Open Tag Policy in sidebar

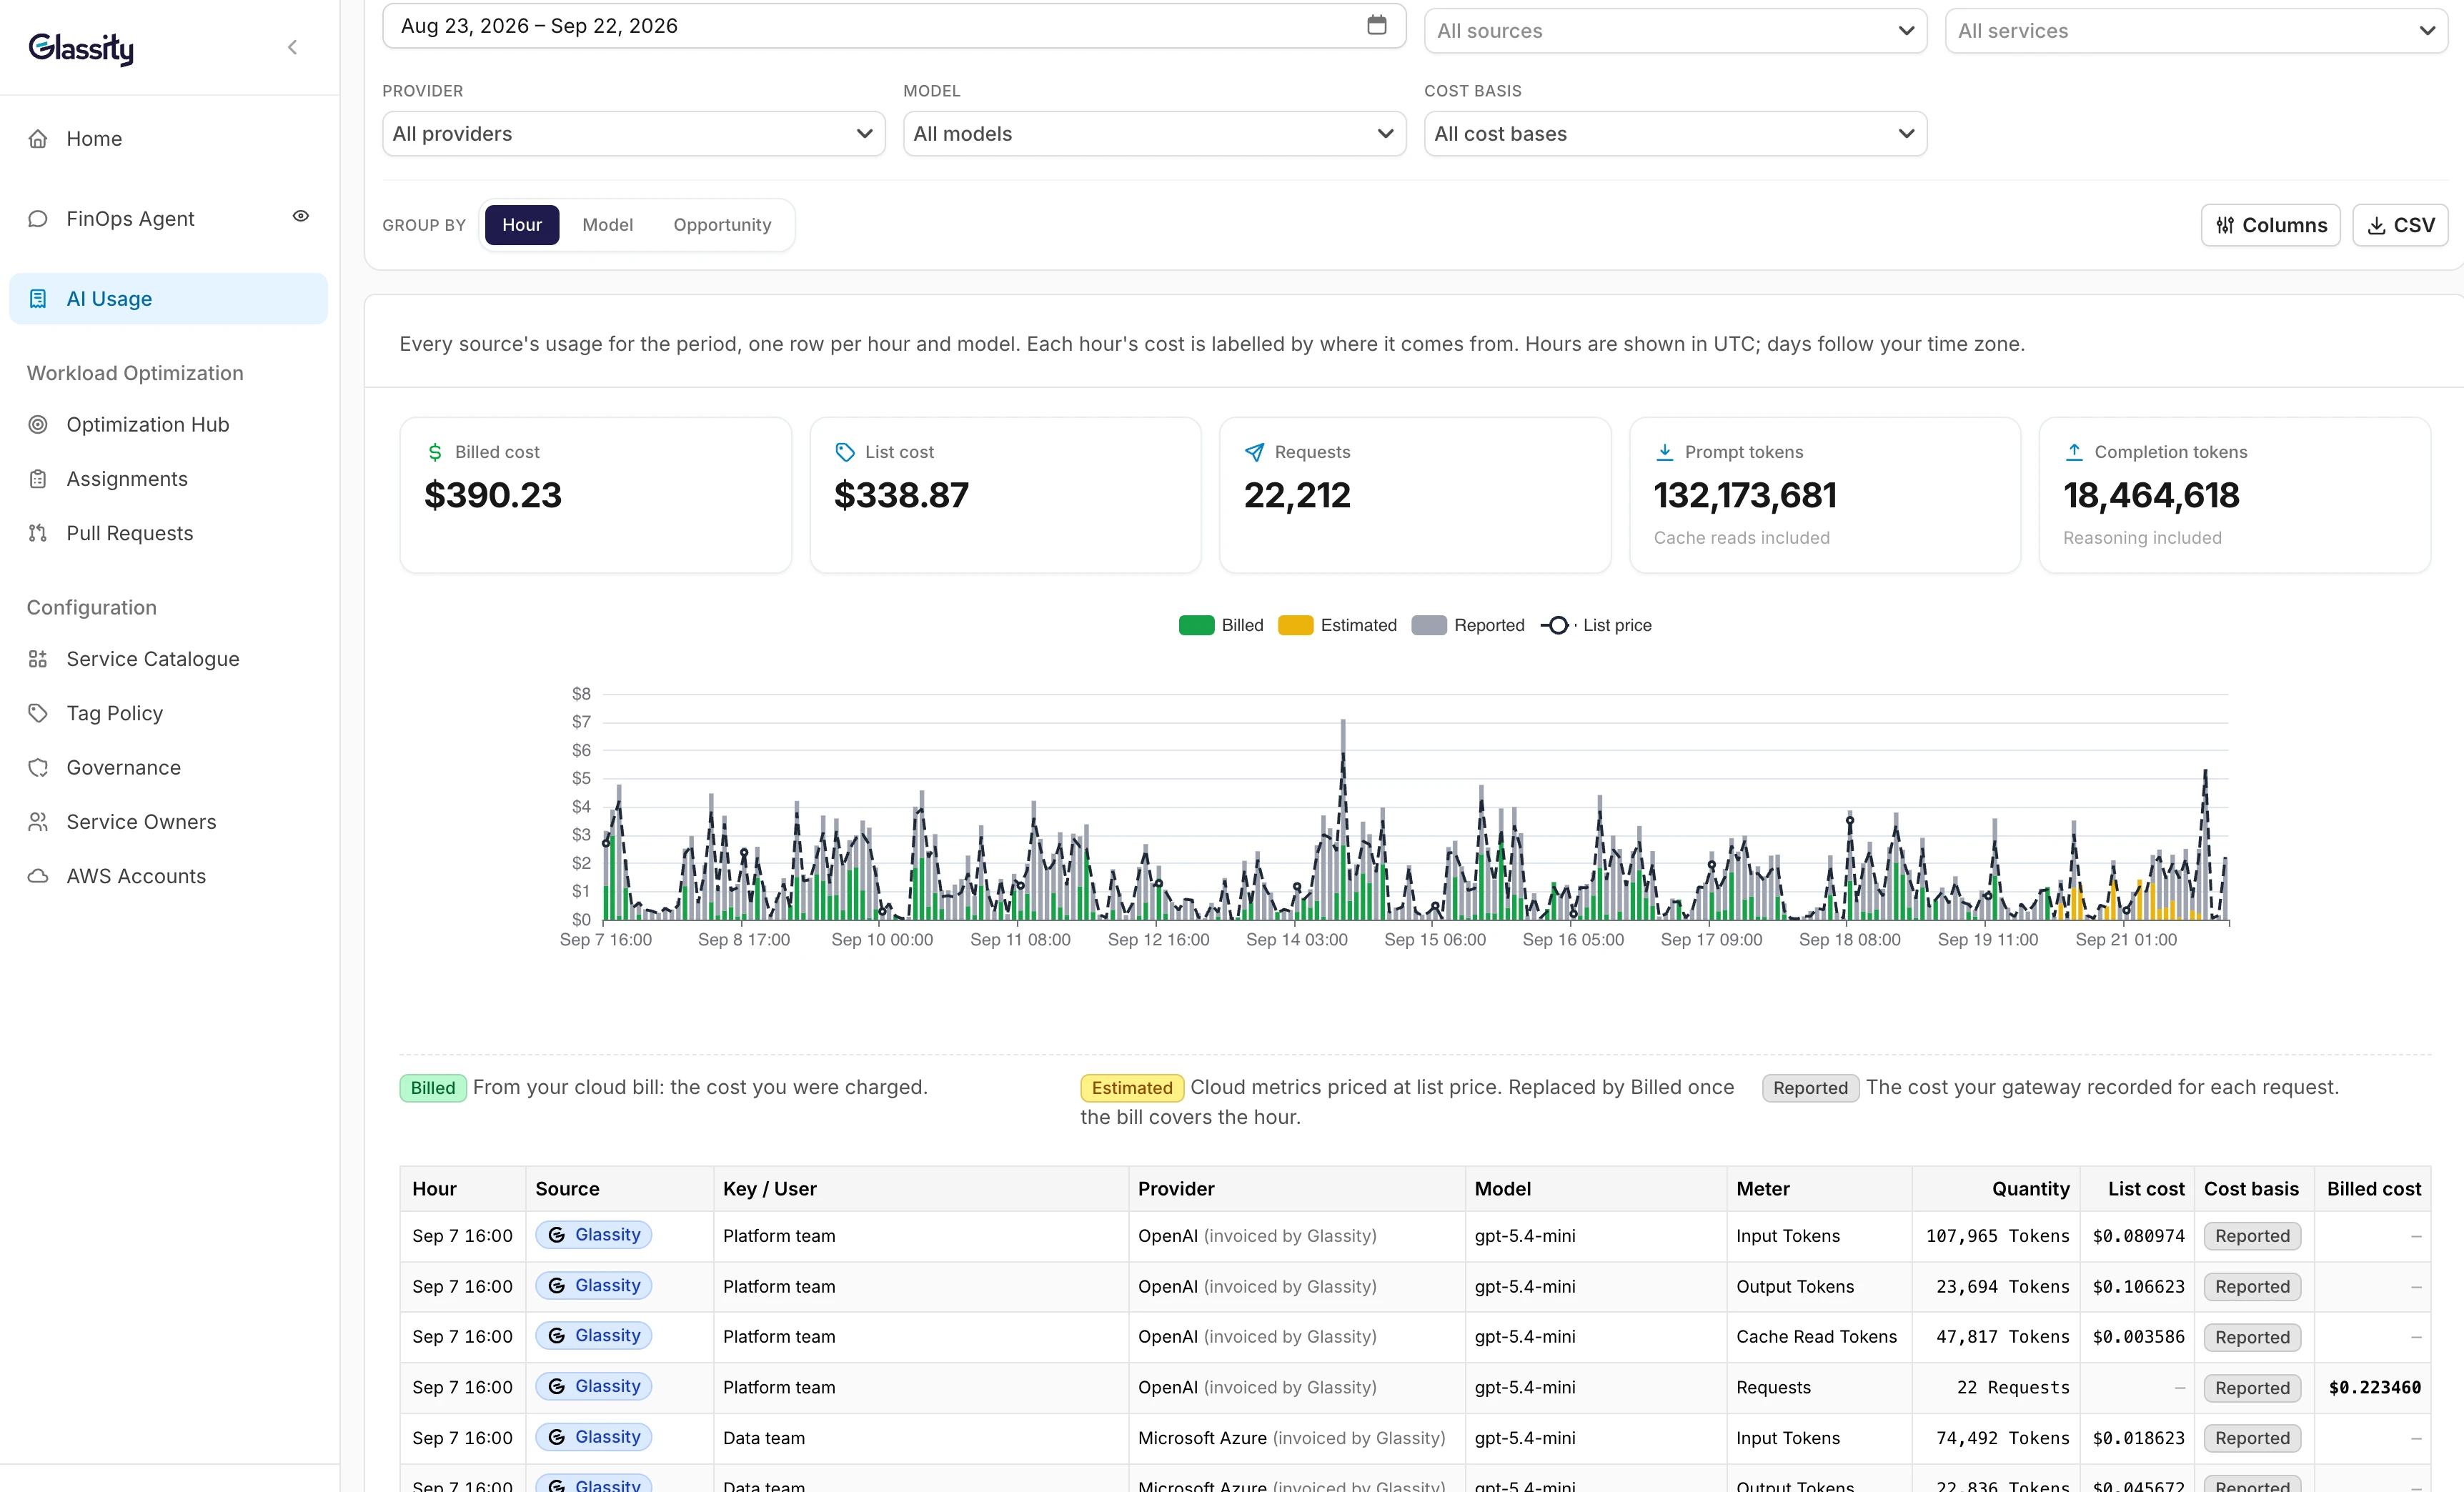pos(114,713)
